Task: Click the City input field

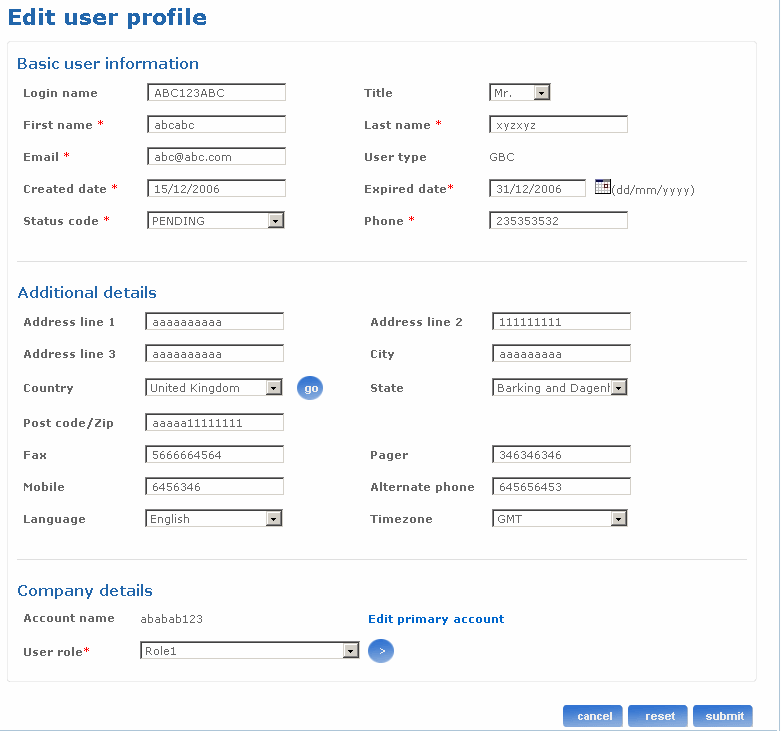Action: click(561, 354)
